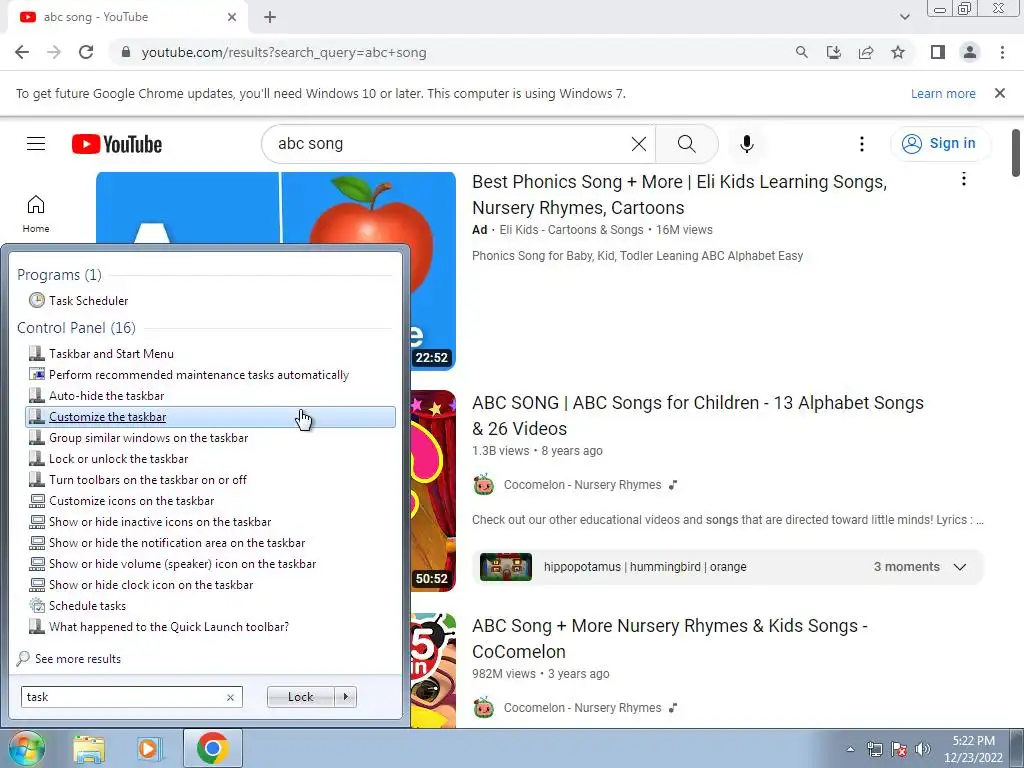Click the YouTube logo
Viewport: 1024px width, 768px height.
click(x=117, y=144)
